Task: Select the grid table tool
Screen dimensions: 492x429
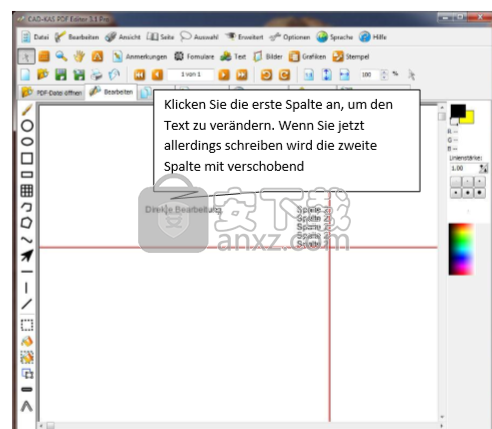Action: point(27,191)
